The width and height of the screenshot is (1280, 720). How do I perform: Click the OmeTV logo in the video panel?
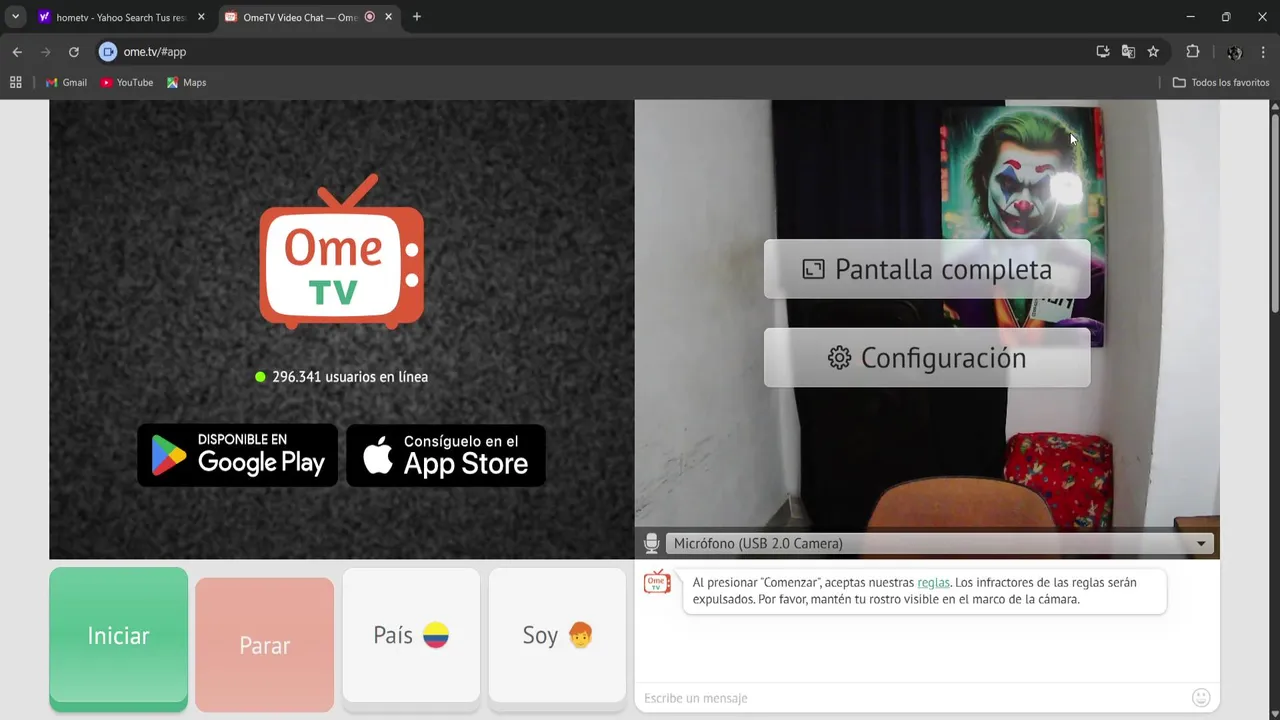[x=342, y=252]
